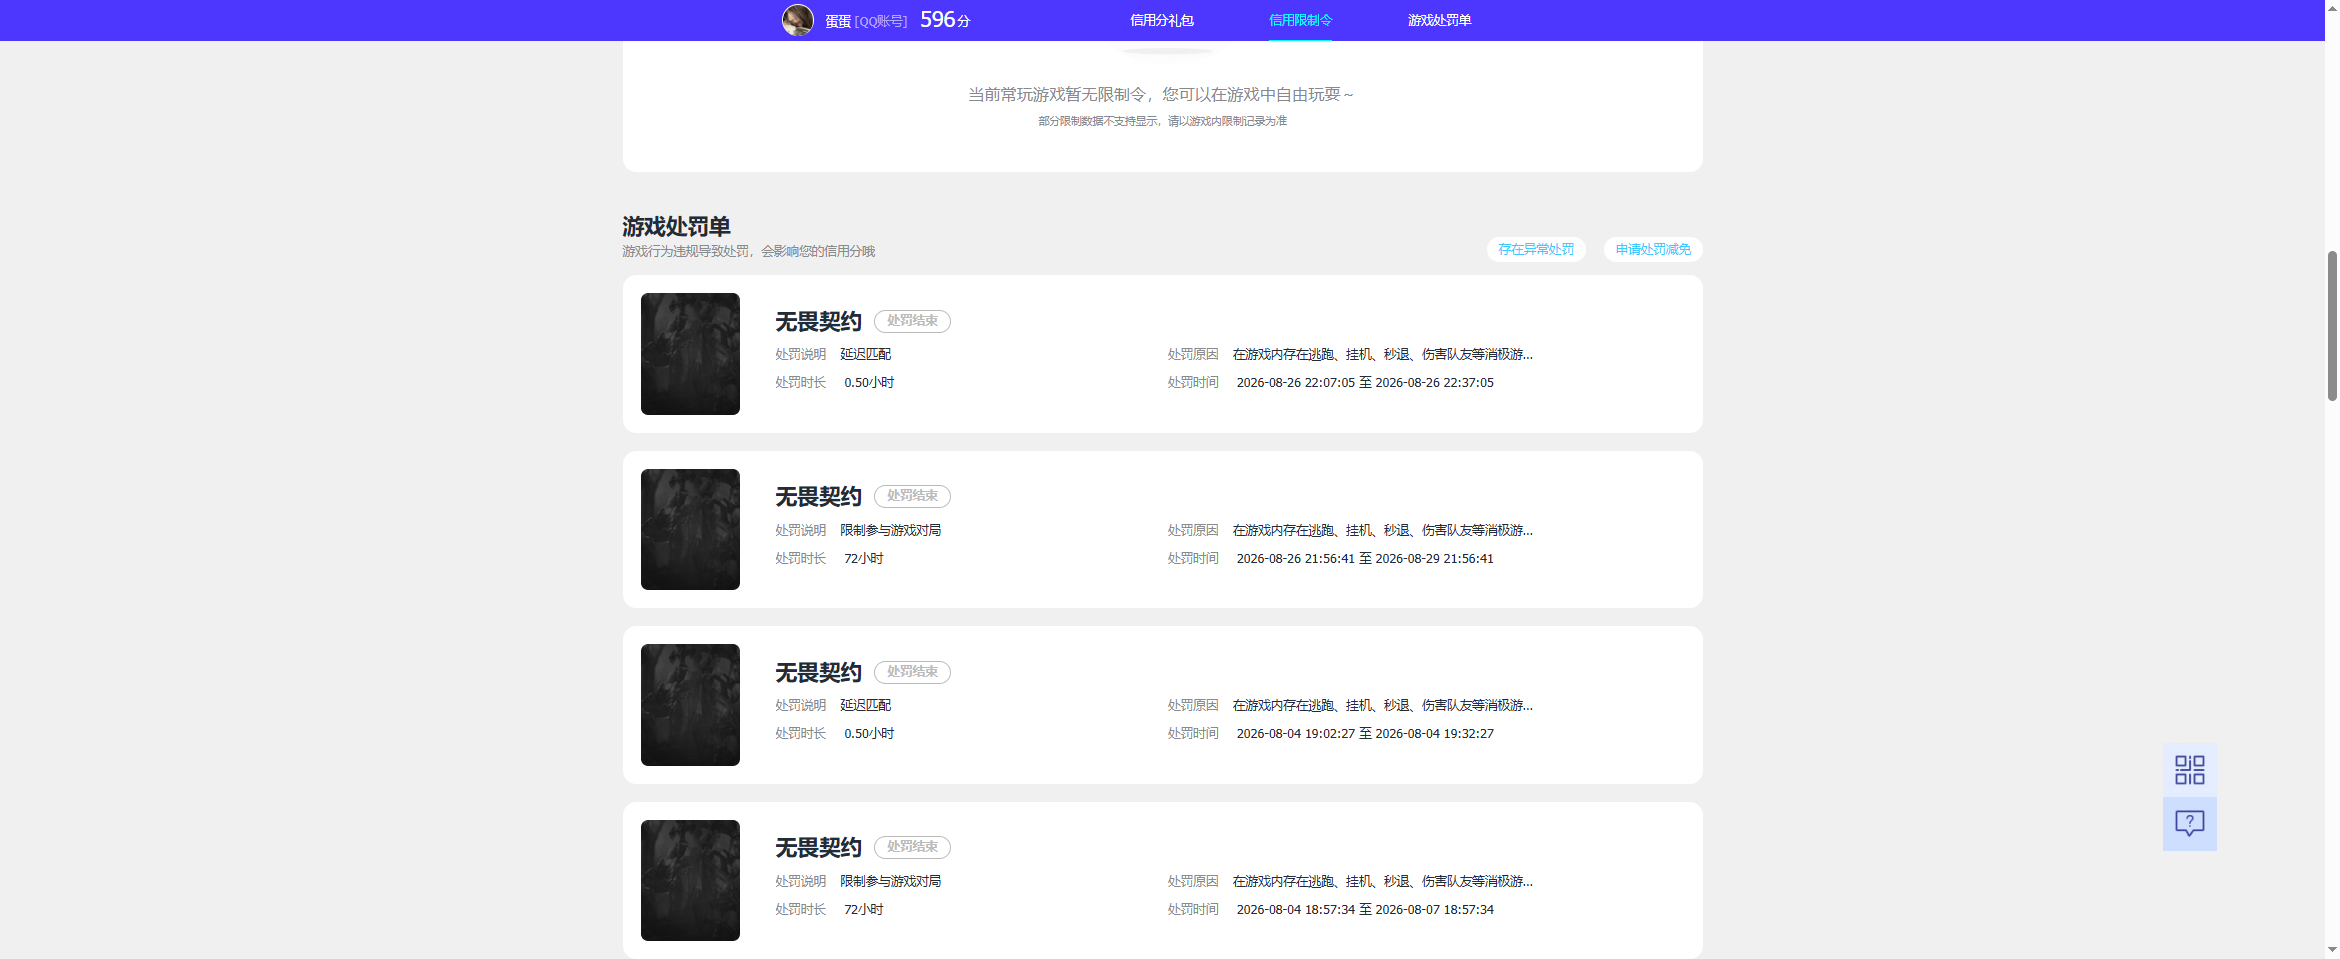This screenshot has width=2340, height=959.
Task: Click time range 2026-08-26 22:07:05 至 22:37:05
Action: [1365, 383]
